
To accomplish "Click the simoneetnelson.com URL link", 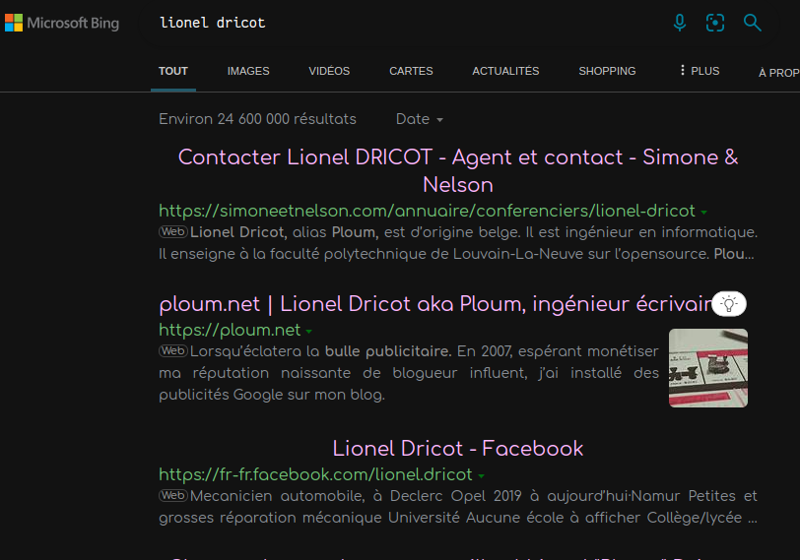I will coord(427,211).
